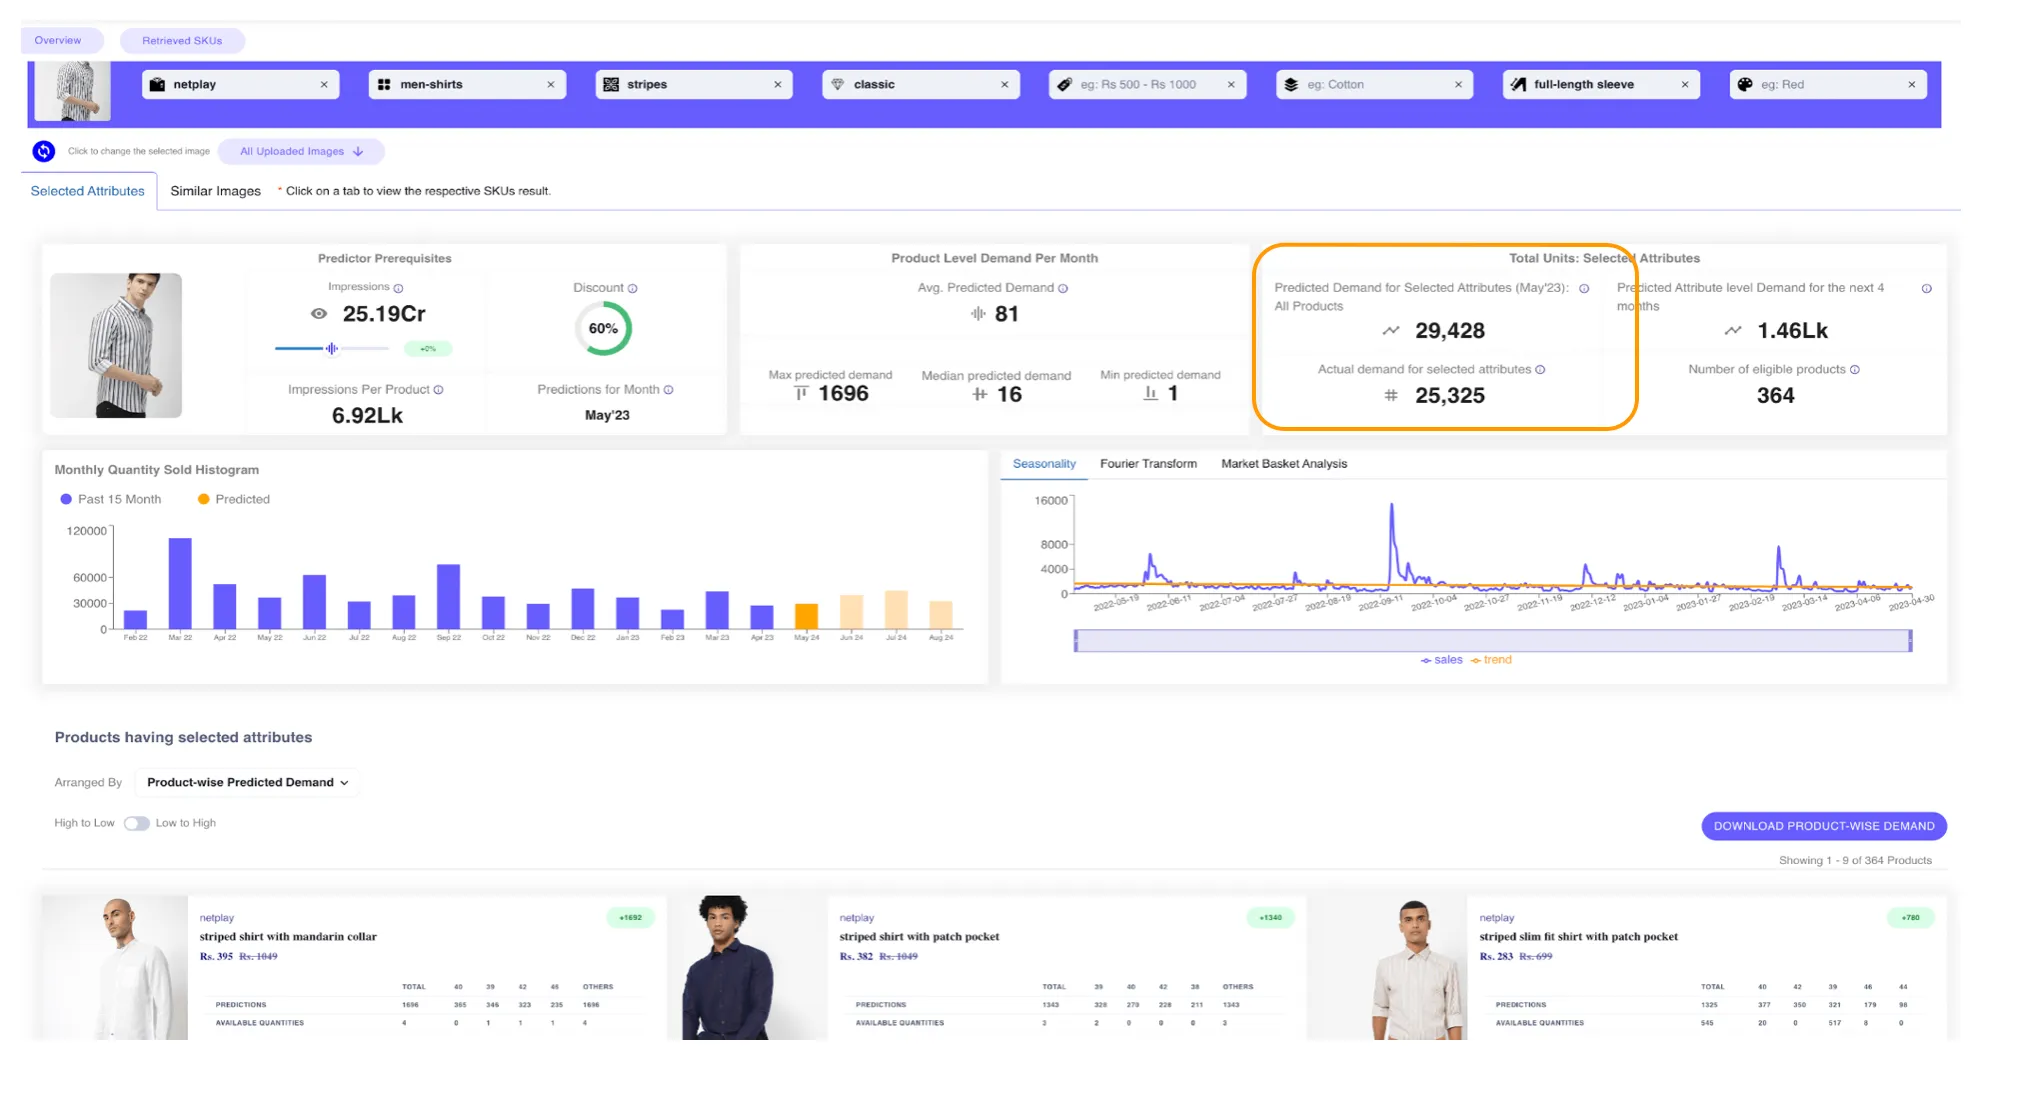
Task: Click trend icon beside 29,428 value
Action: tap(1391, 330)
